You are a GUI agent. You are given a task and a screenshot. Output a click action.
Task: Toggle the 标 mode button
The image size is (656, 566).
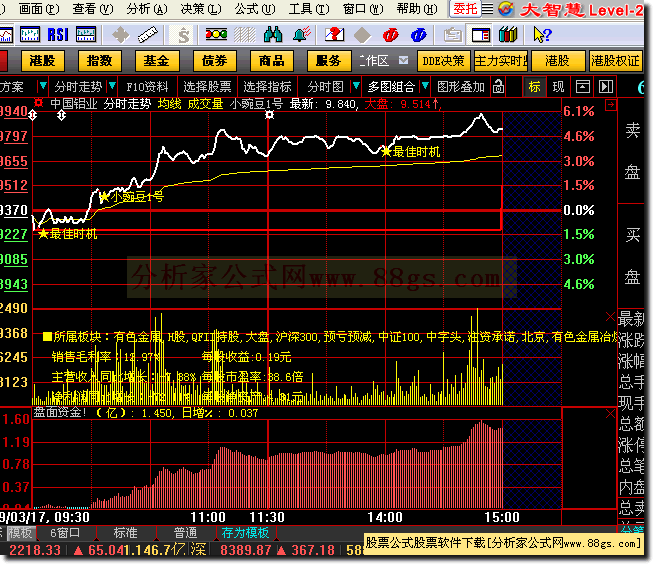[534, 87]
